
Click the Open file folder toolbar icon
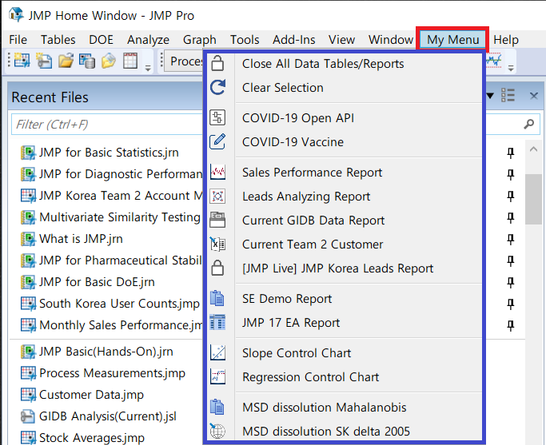[x=65, y=61]
